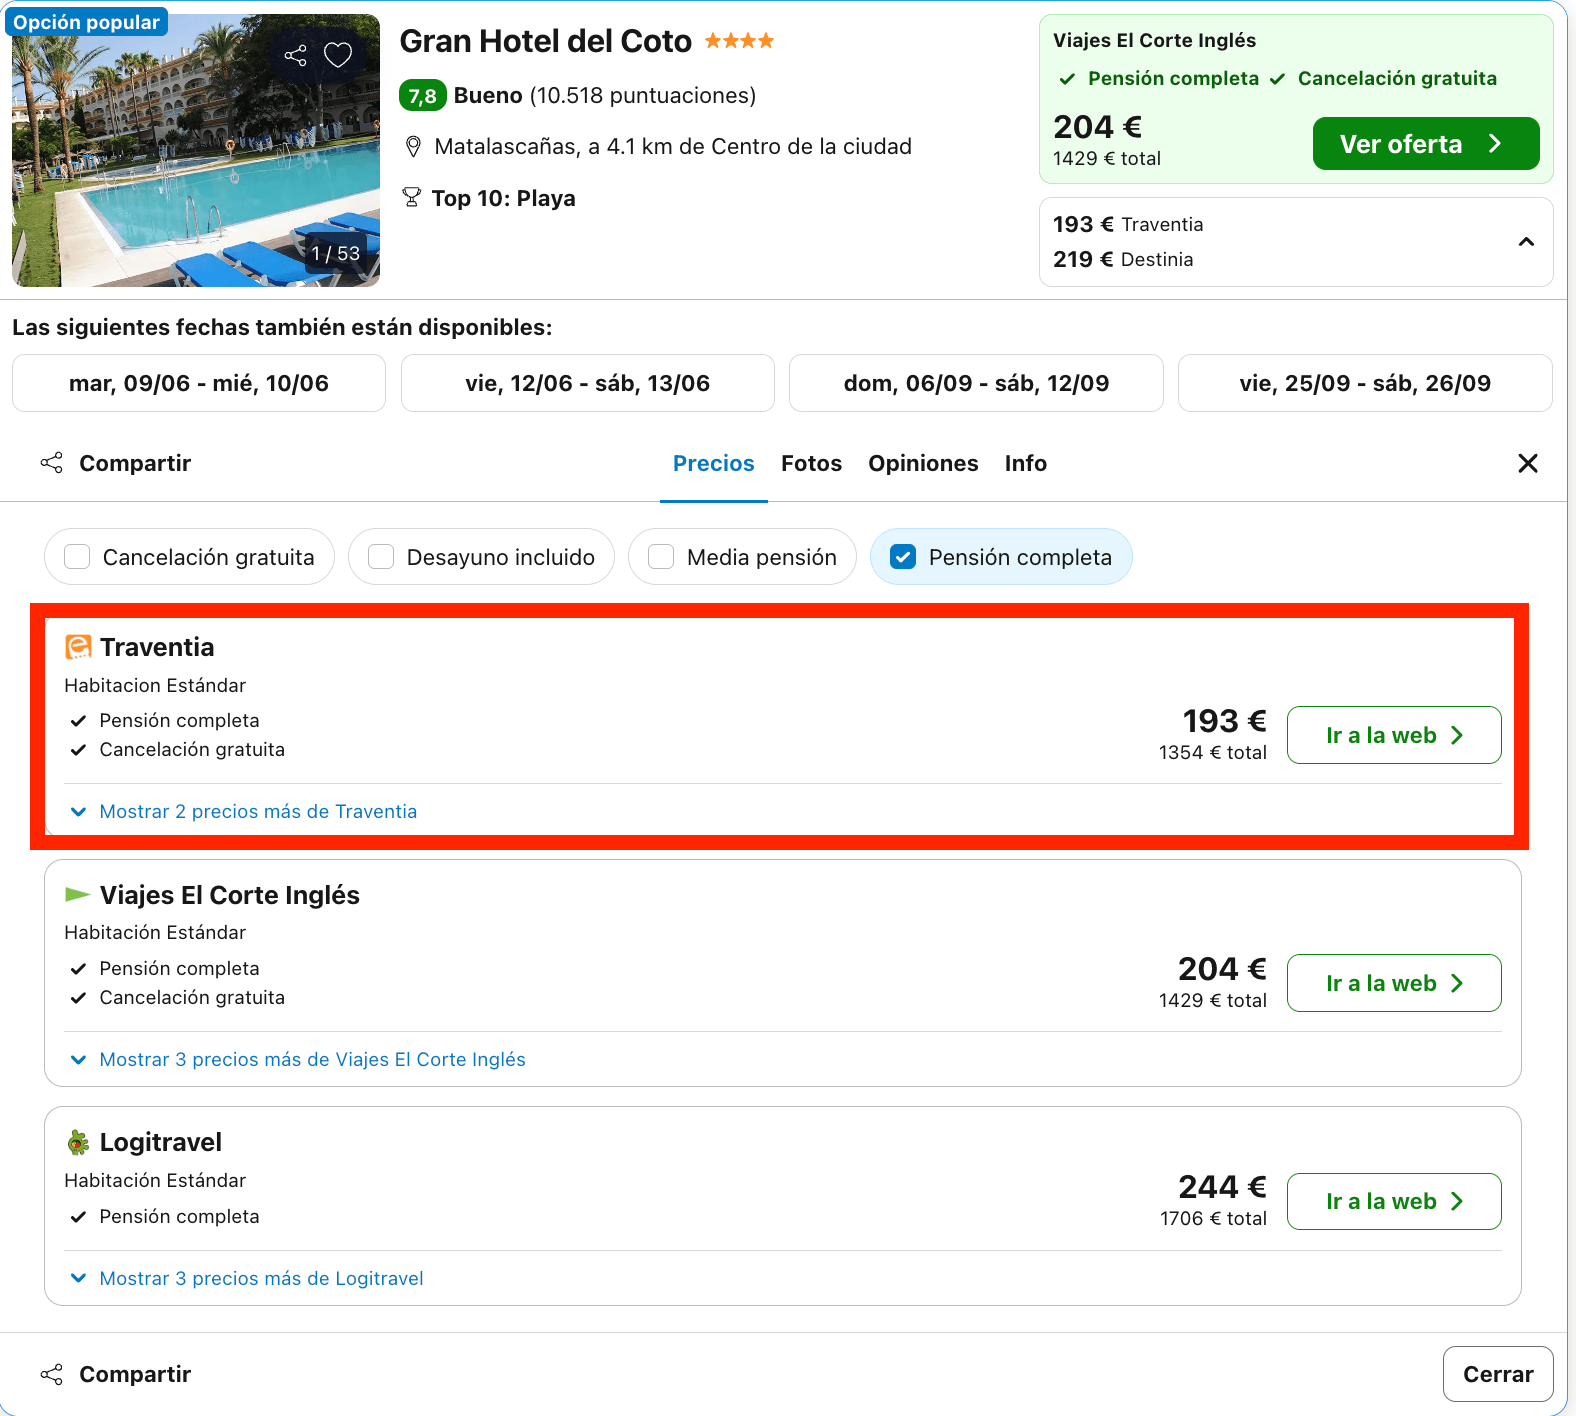
Task: Click the 1354 € total under Traventia
Action: coord(1212,752)
